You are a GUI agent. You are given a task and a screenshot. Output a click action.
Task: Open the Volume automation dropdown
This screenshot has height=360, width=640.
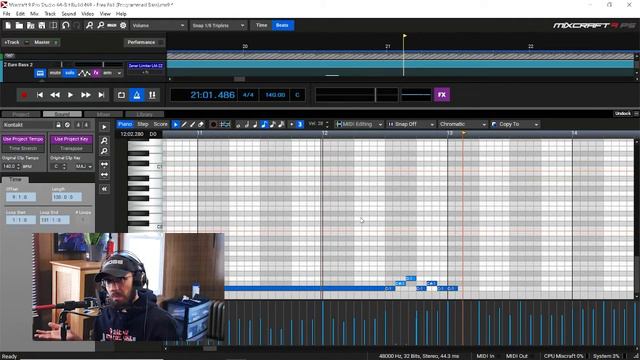(x=158, y=25)
